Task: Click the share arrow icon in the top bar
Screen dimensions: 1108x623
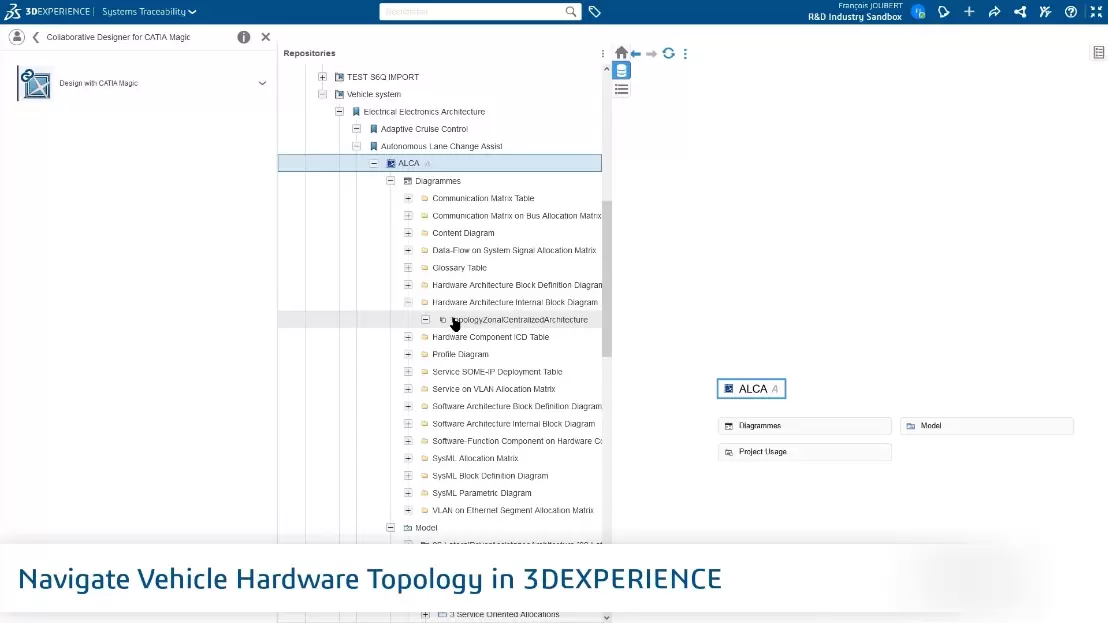Action: 994,12
